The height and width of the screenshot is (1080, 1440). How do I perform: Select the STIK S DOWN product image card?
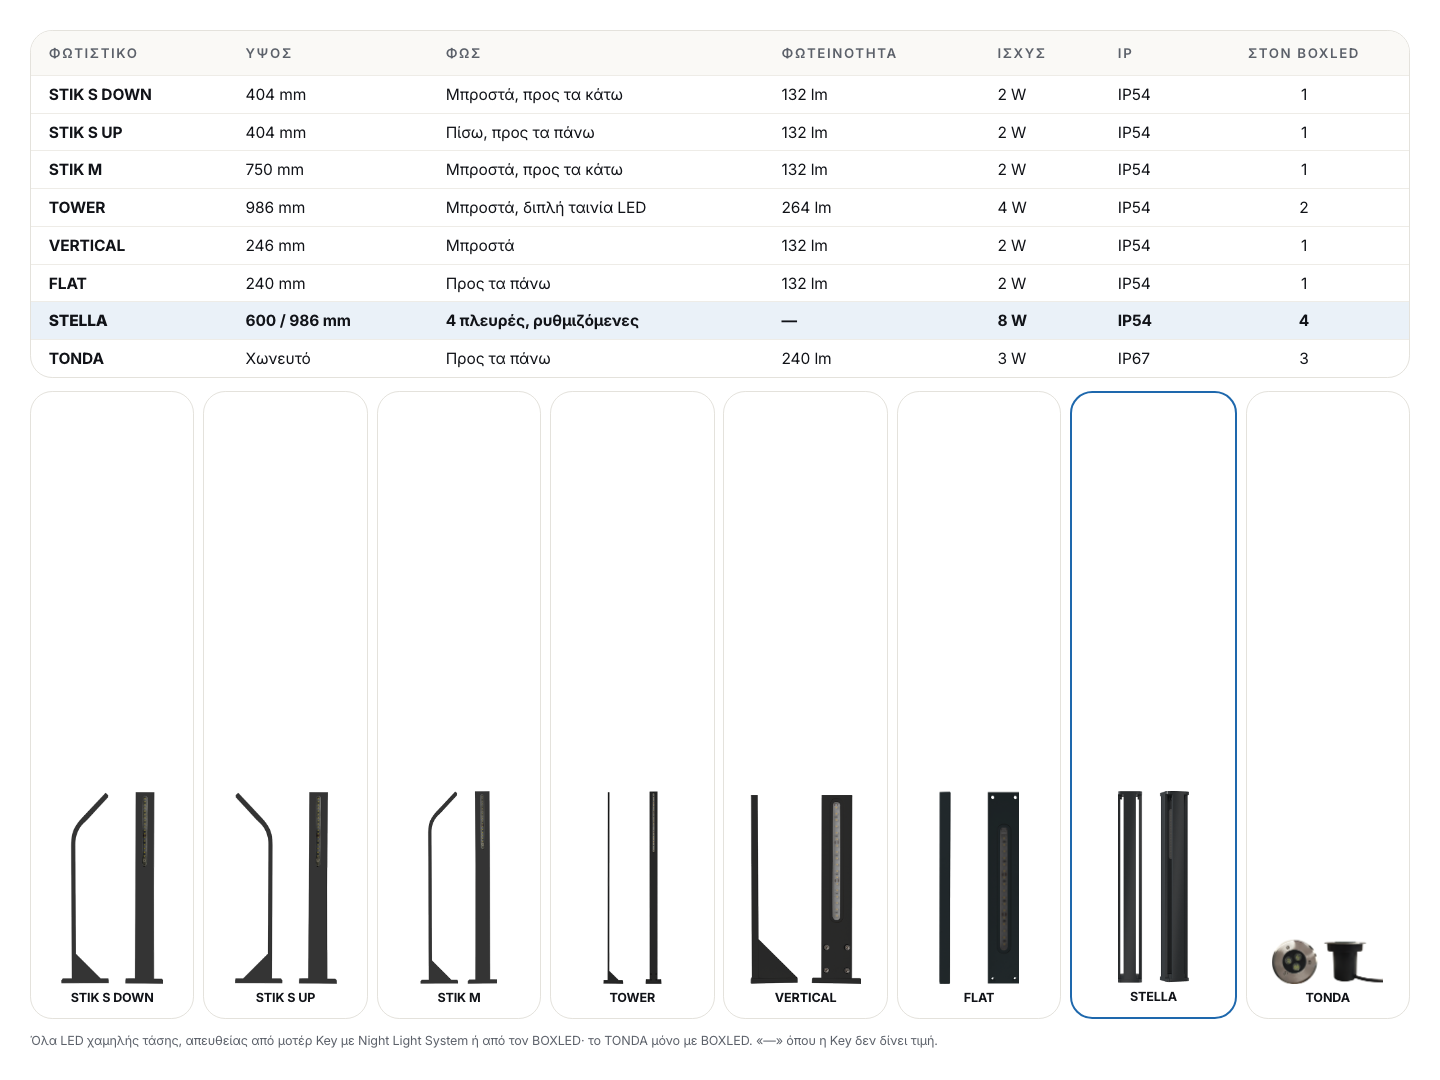[112, 705]
